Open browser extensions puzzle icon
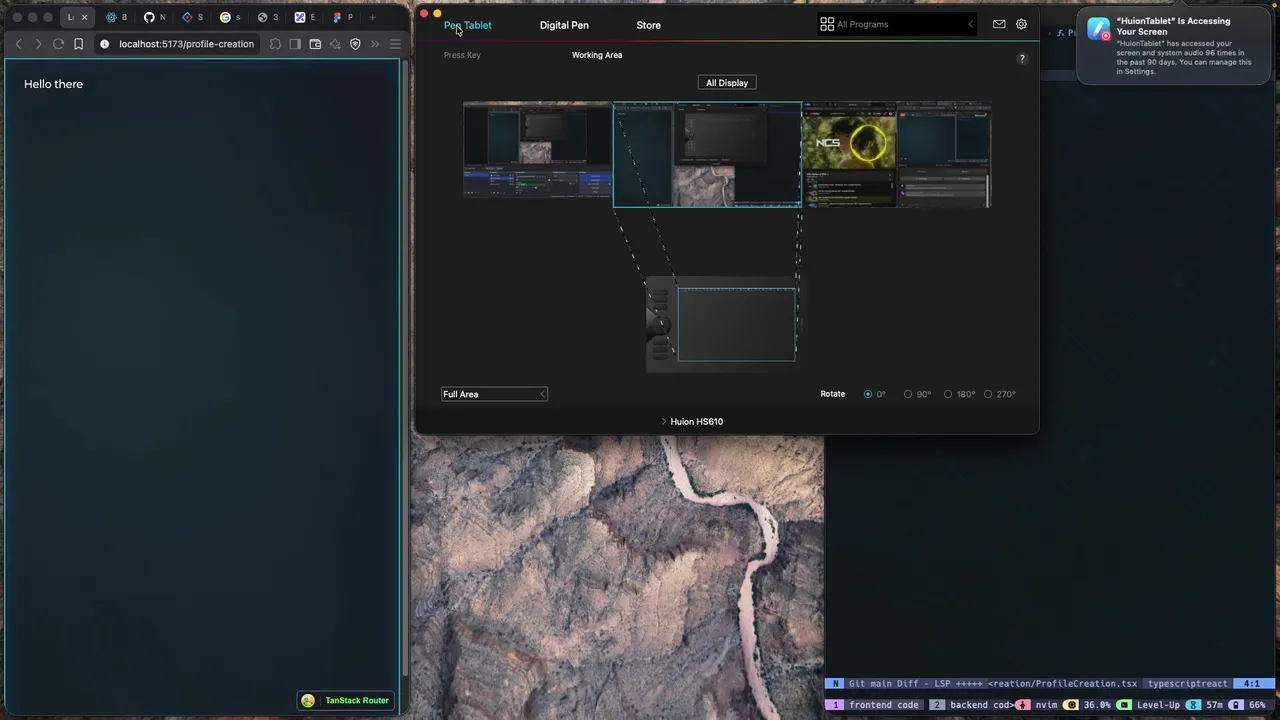This screenshot has width=1280, height=720. pos(275,44)
